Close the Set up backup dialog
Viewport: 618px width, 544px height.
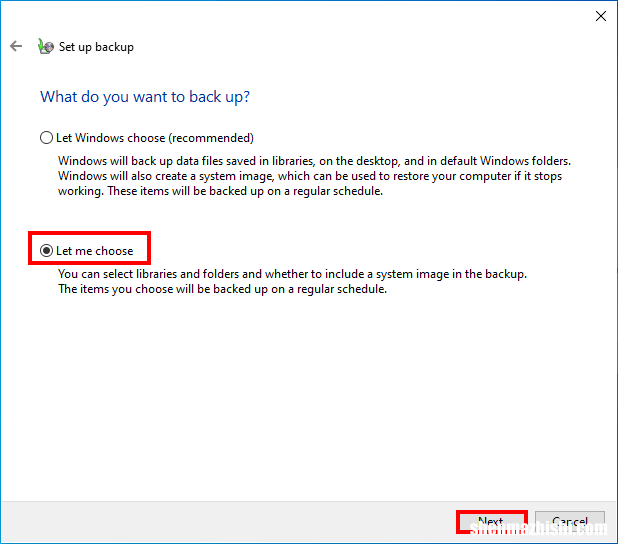tap(601, 16)
